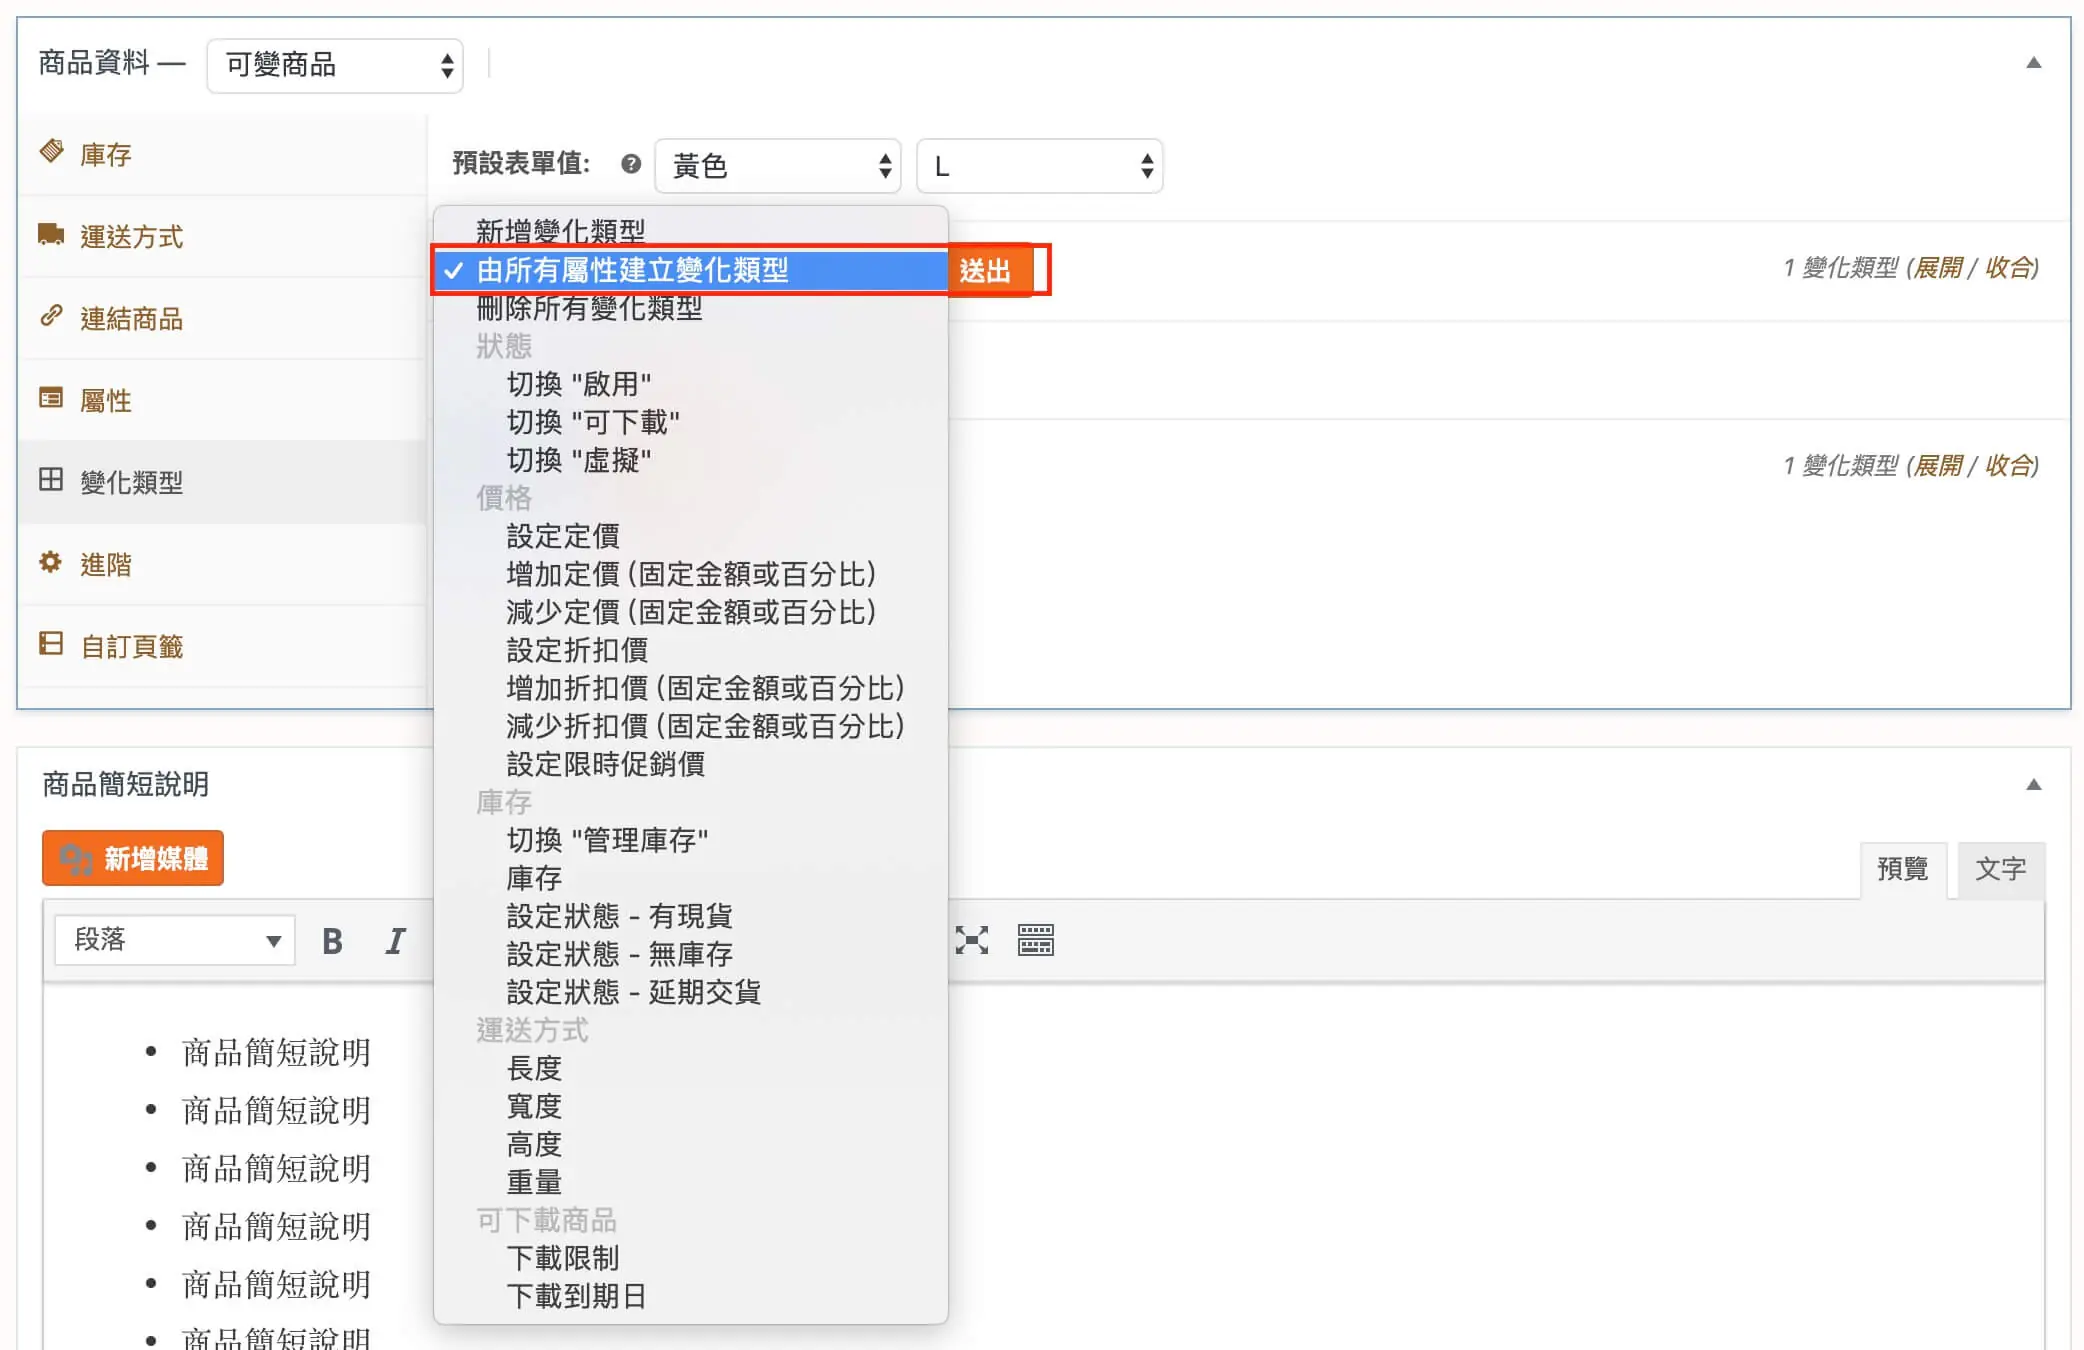Switch editor to 預覽 visual tab
Image resolution: width=2084 pixels, height=1350 pixels.
1902,868
